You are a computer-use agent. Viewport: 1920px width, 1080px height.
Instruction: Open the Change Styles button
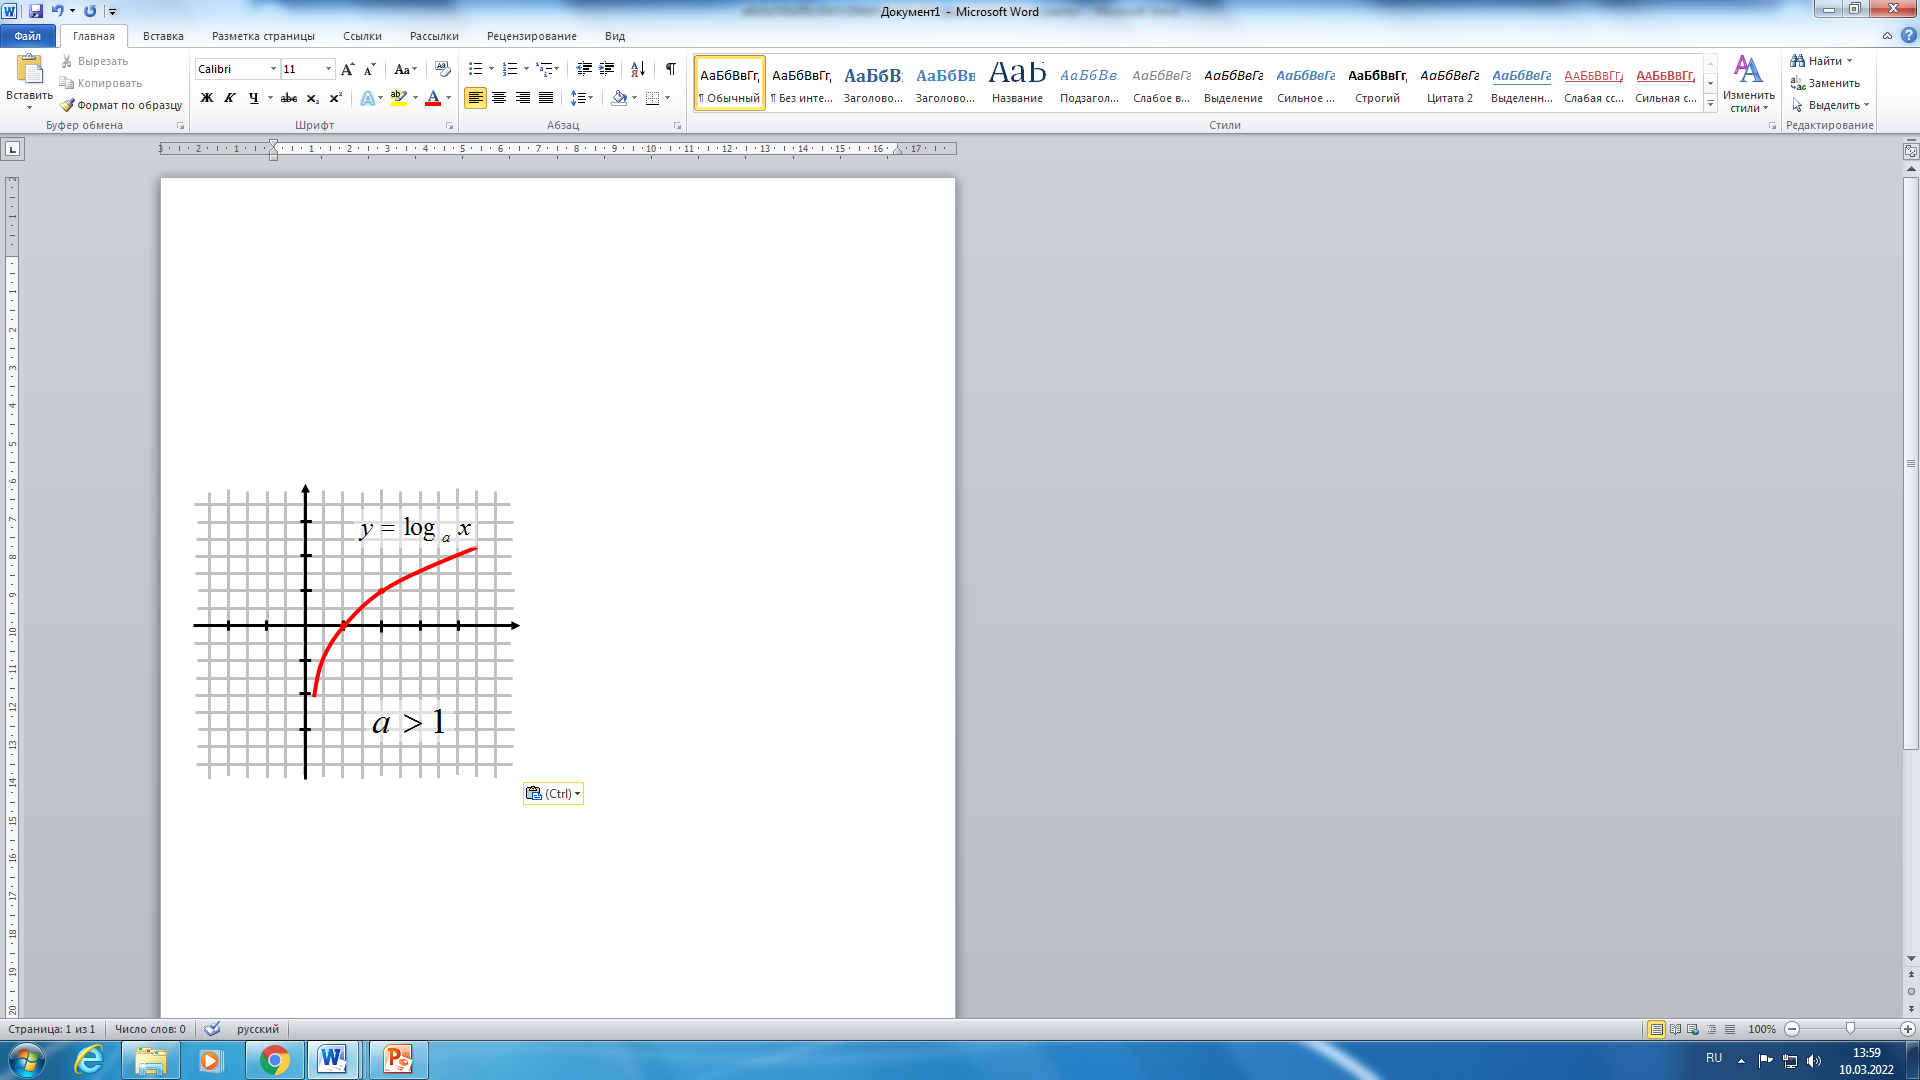click(1748, 84)
